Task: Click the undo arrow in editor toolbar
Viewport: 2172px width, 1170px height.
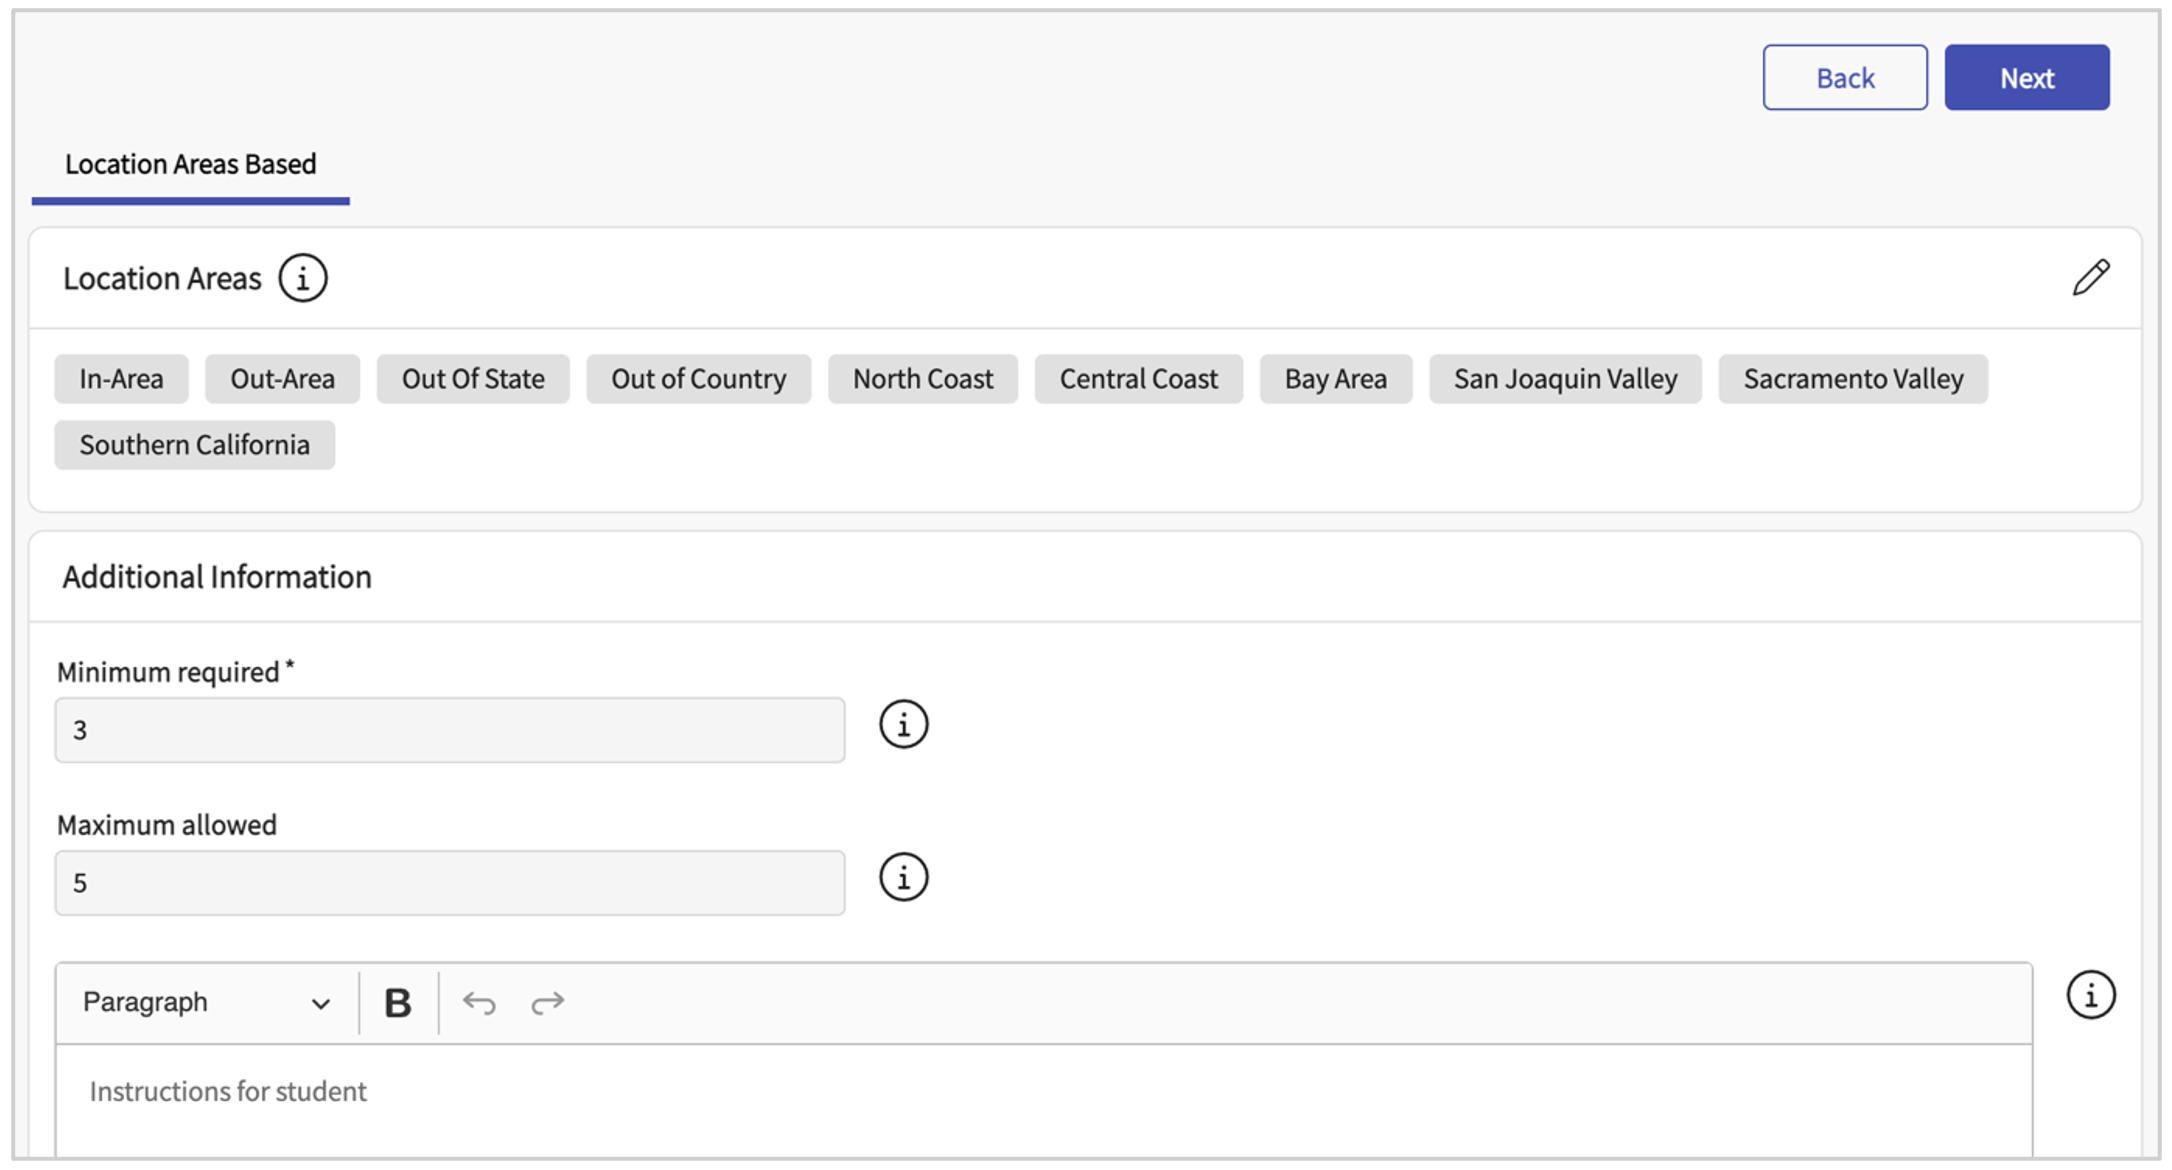Action: pyautogui.click(x=479, y=1002)
